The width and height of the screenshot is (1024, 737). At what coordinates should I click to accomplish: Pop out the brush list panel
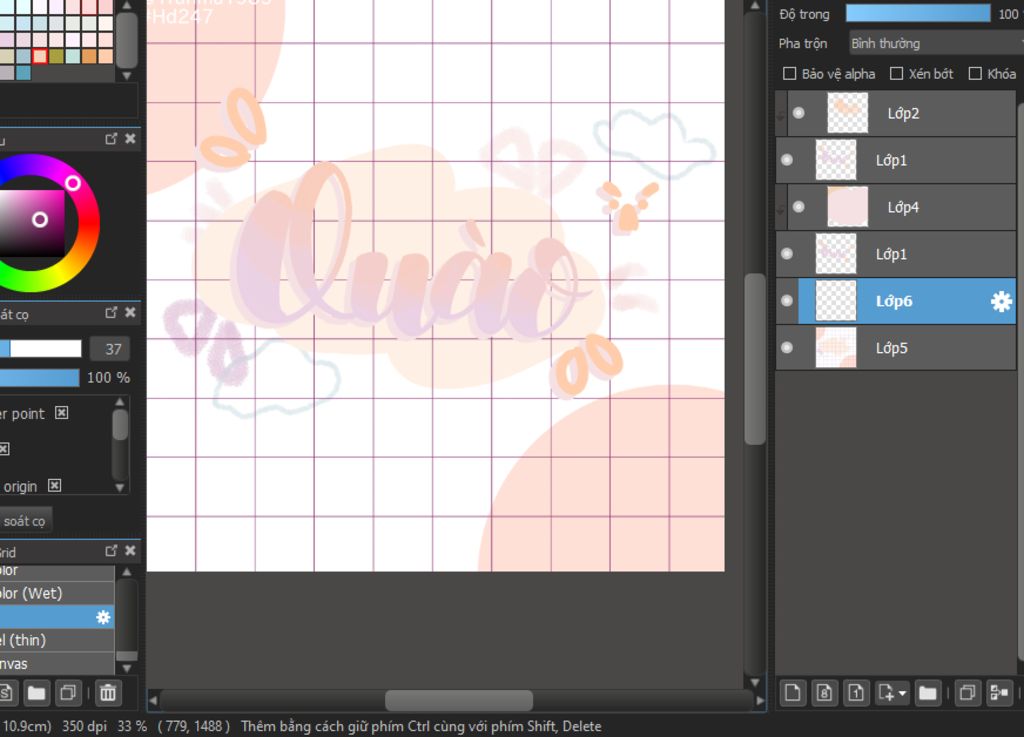pyautogui.click(x=111, y=551)
